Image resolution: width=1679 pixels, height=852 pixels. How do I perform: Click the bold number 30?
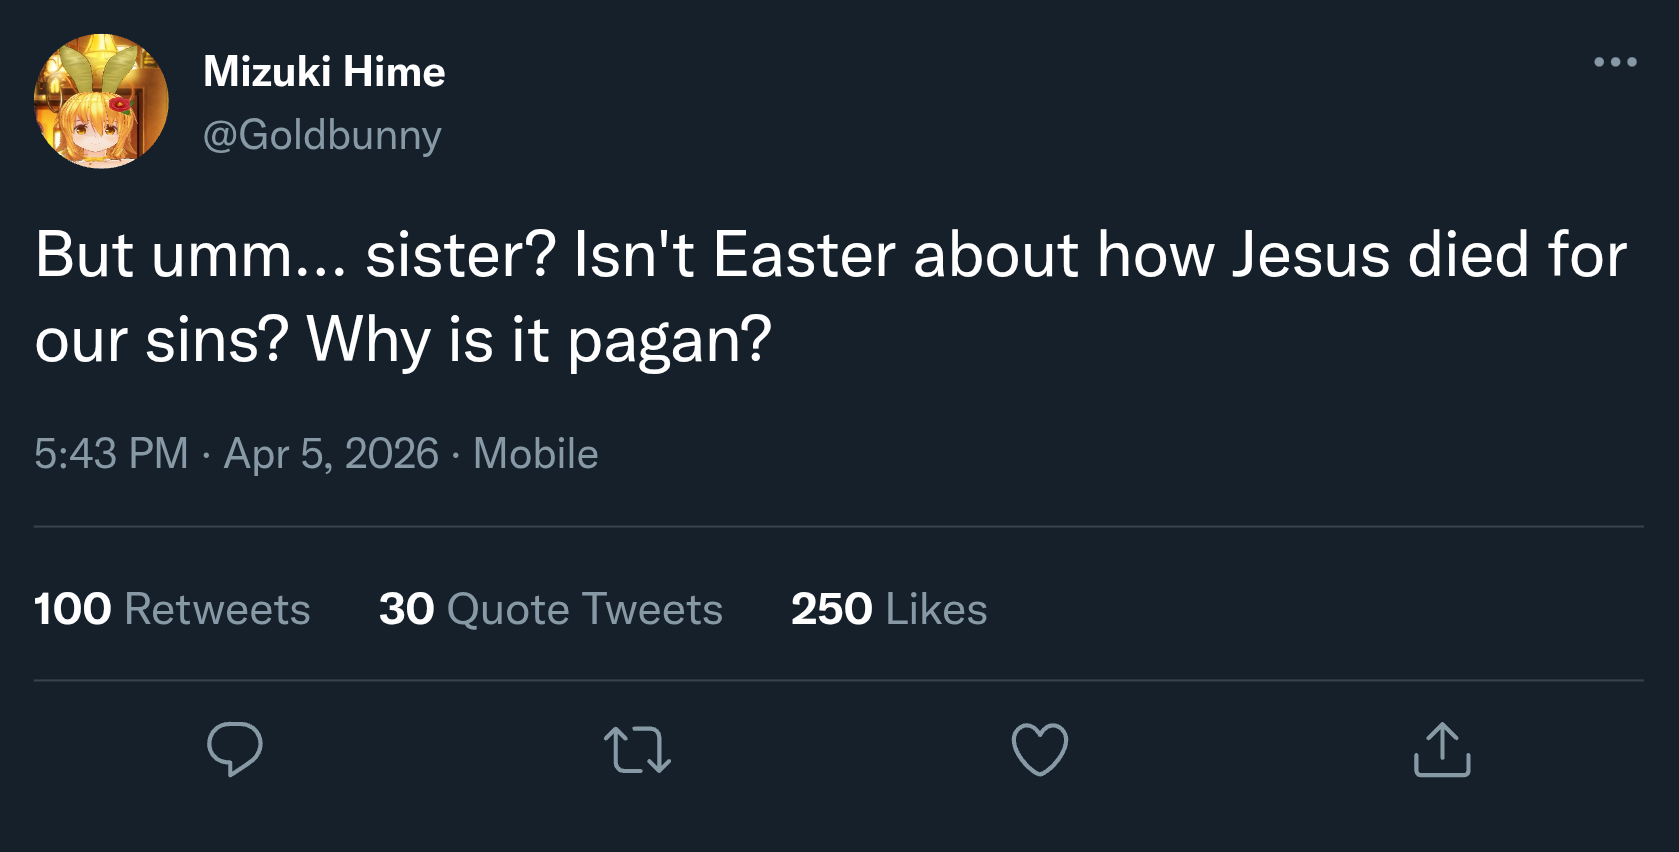point(406,609)
